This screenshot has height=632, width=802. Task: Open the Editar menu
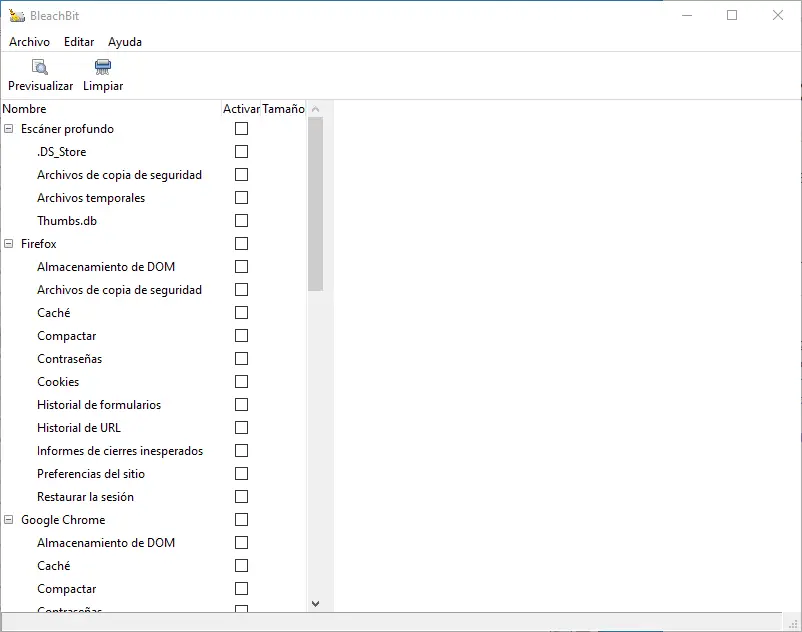pyautogui.click(x=79, y=42)
